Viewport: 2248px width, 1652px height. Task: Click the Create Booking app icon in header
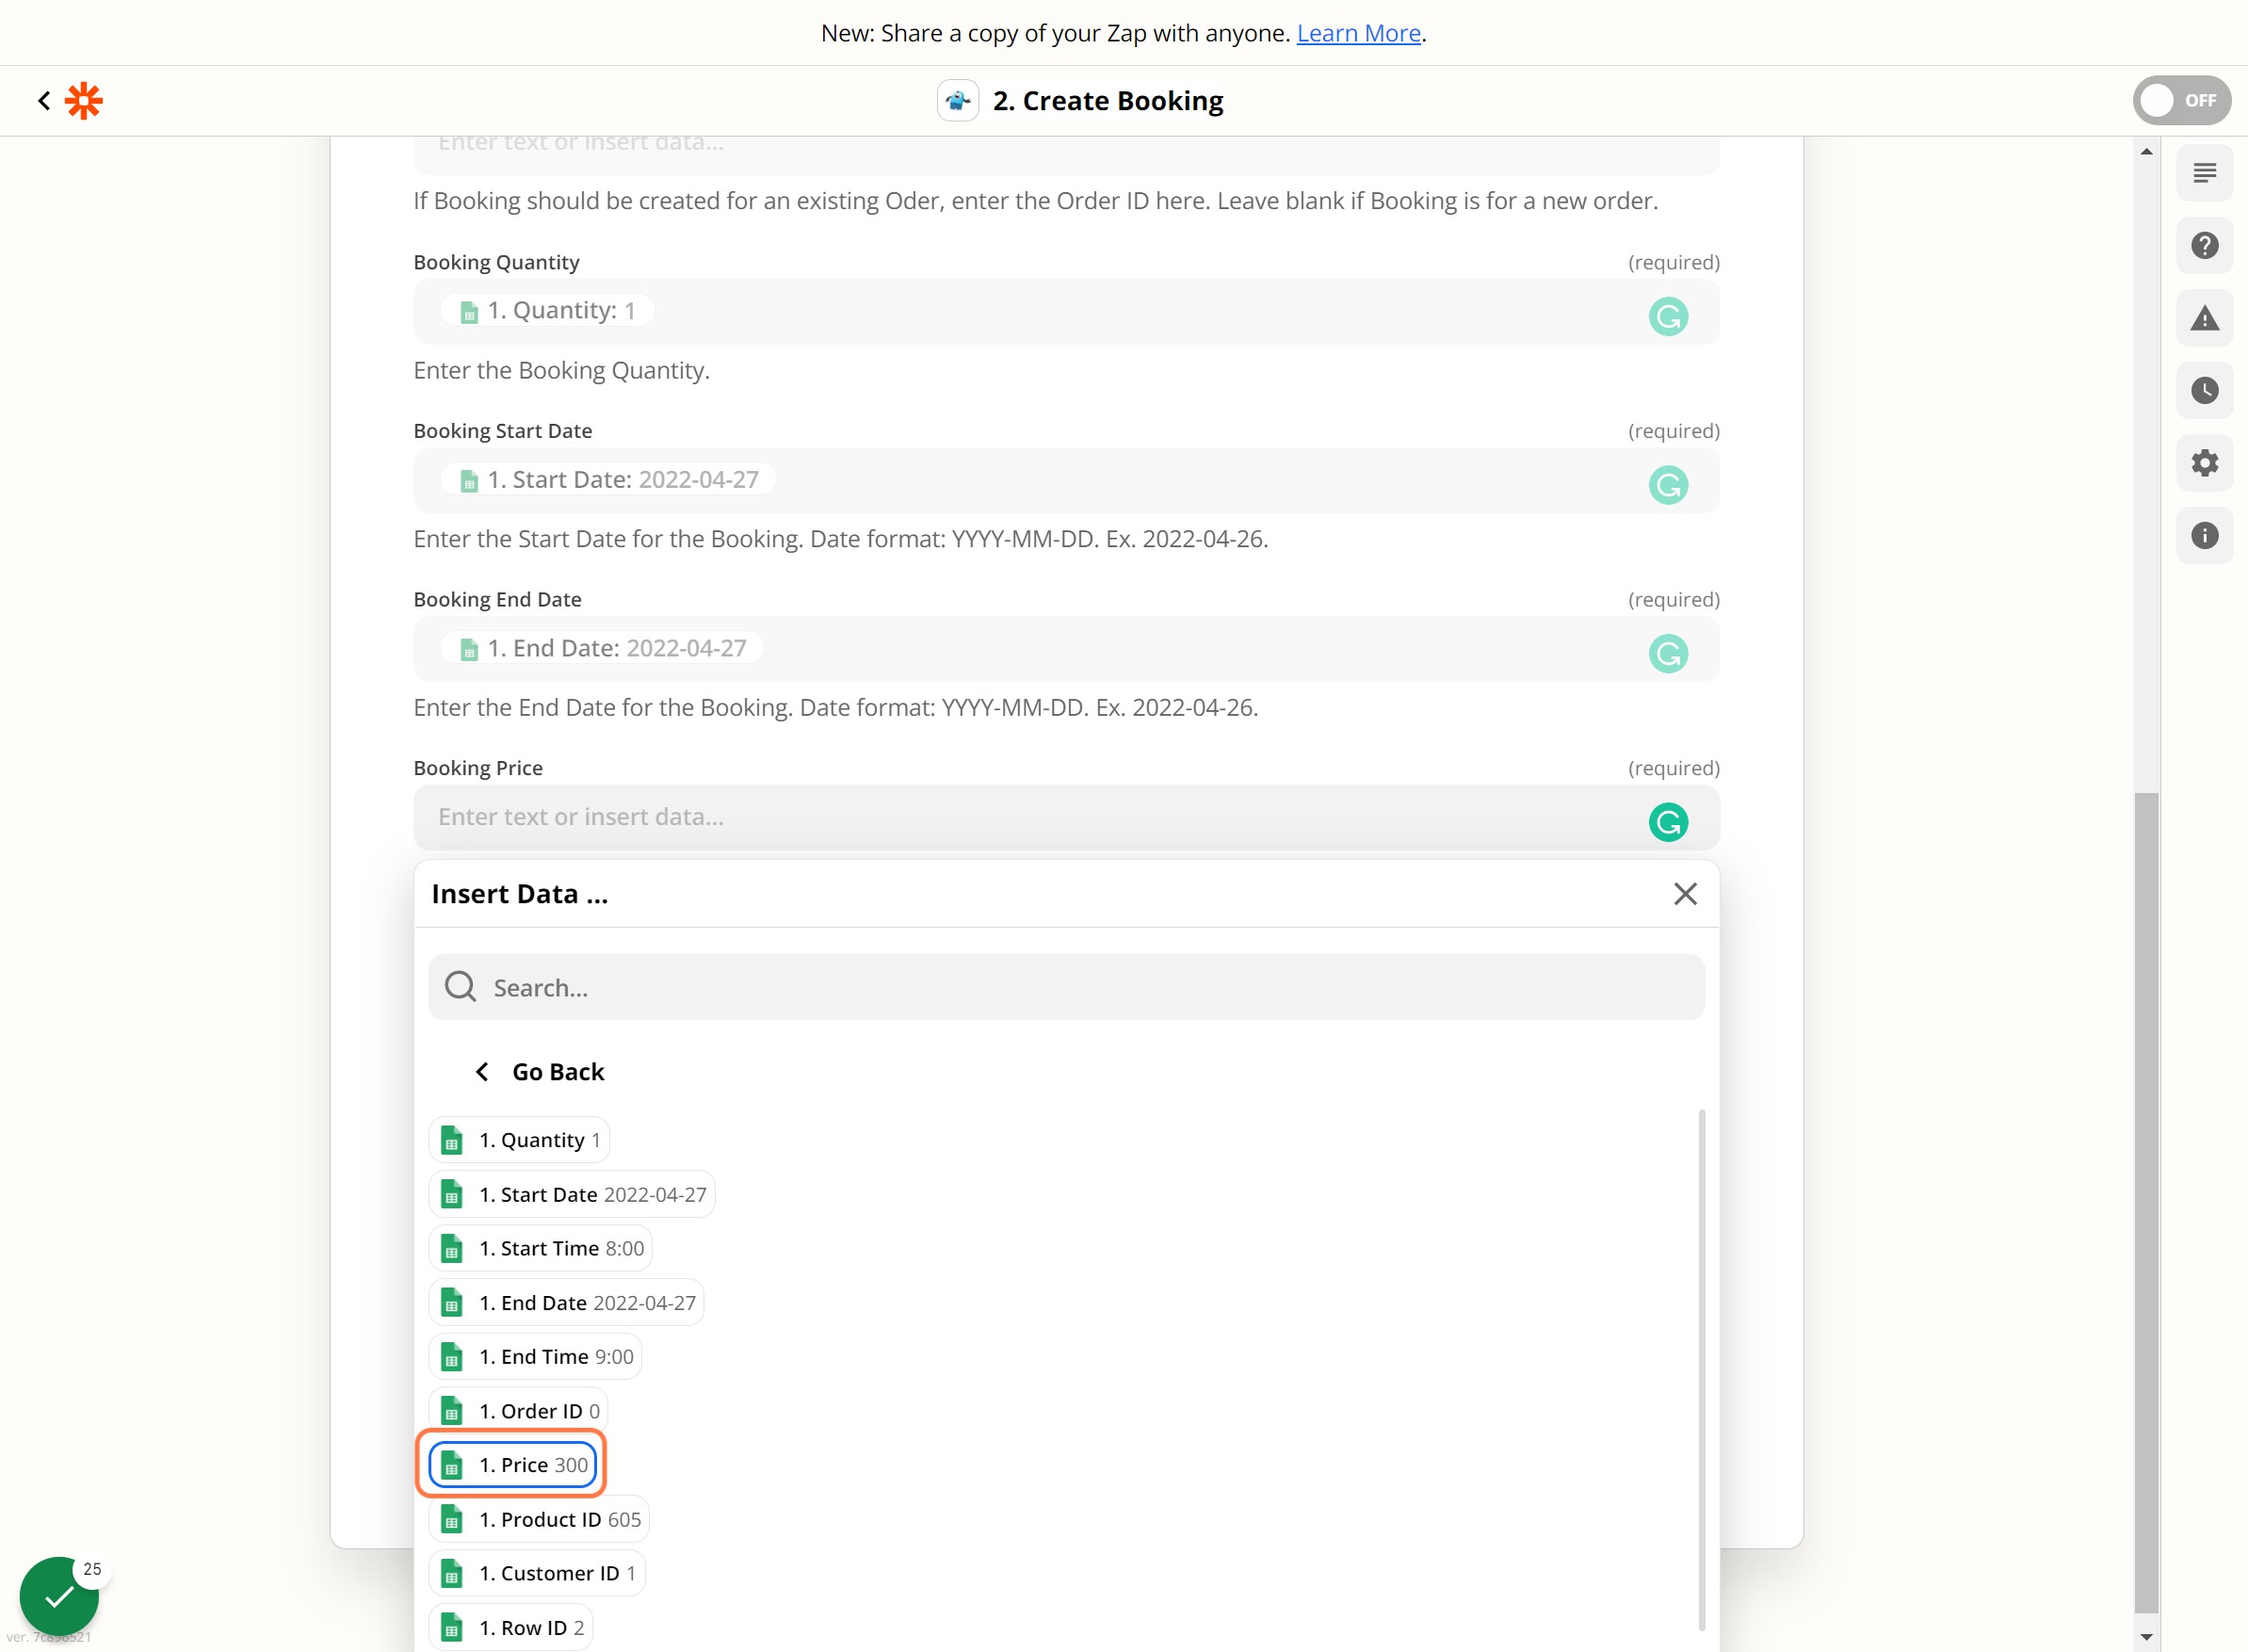tap(957, 100)
